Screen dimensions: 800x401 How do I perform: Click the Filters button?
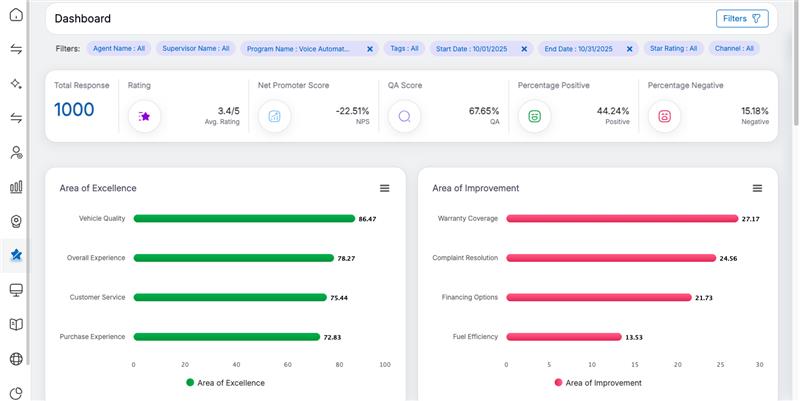click(x=742, y=18)
